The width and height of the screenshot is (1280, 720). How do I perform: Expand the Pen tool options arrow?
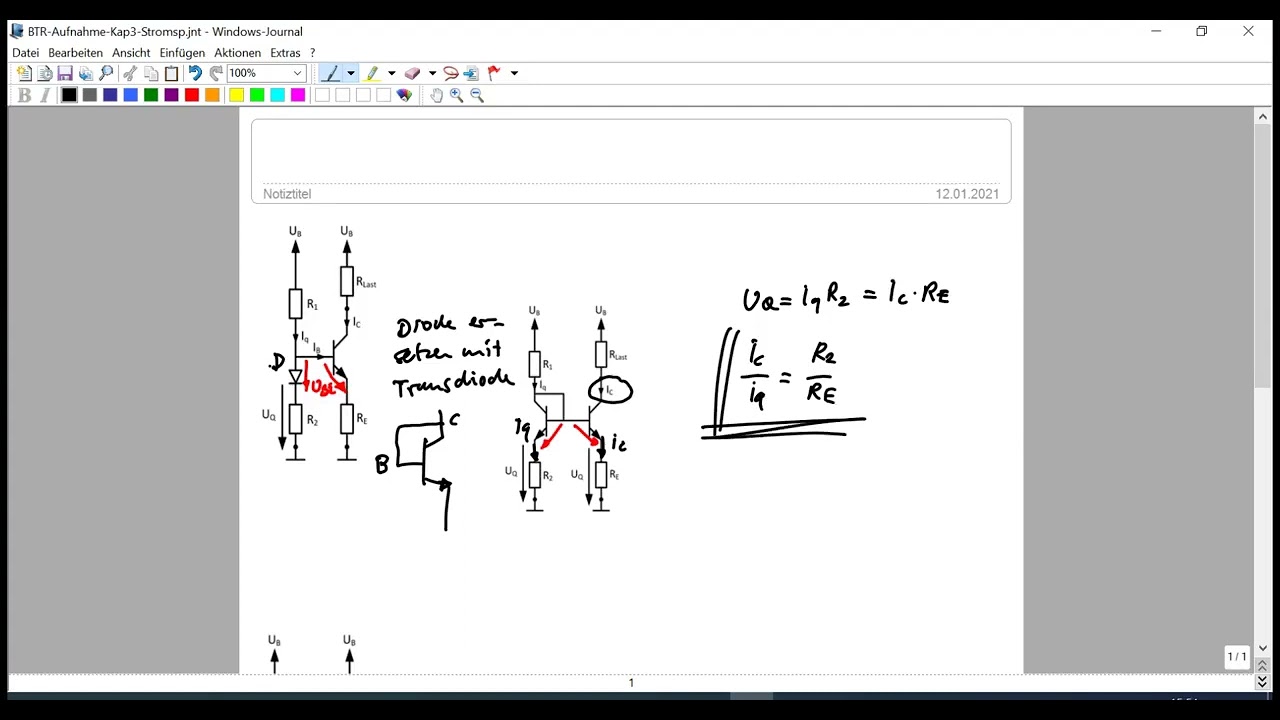pyautogui.click(x=350, y=73)
